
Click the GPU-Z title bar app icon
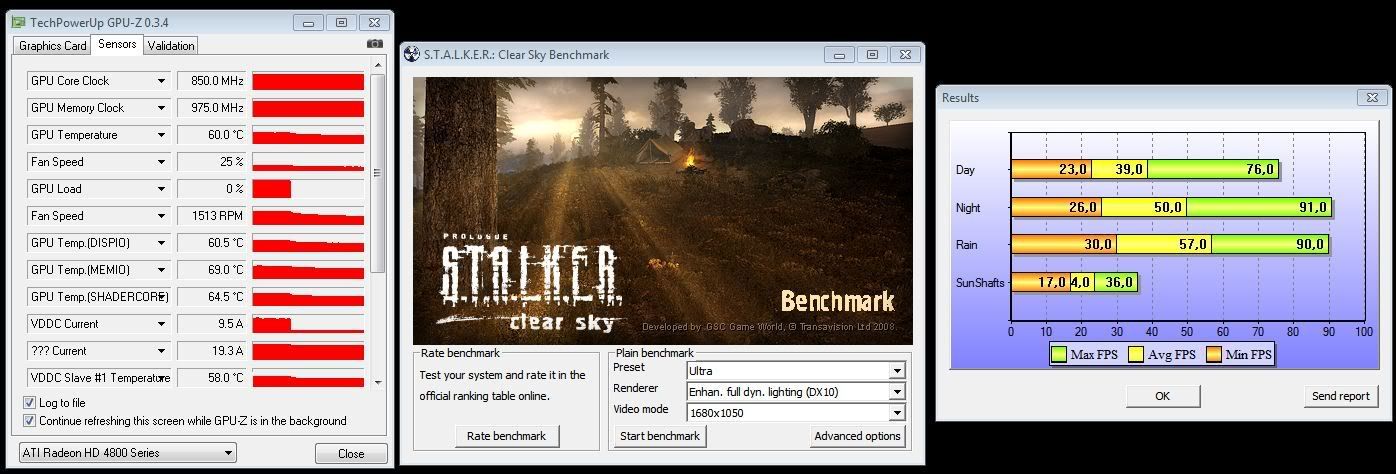18,21
